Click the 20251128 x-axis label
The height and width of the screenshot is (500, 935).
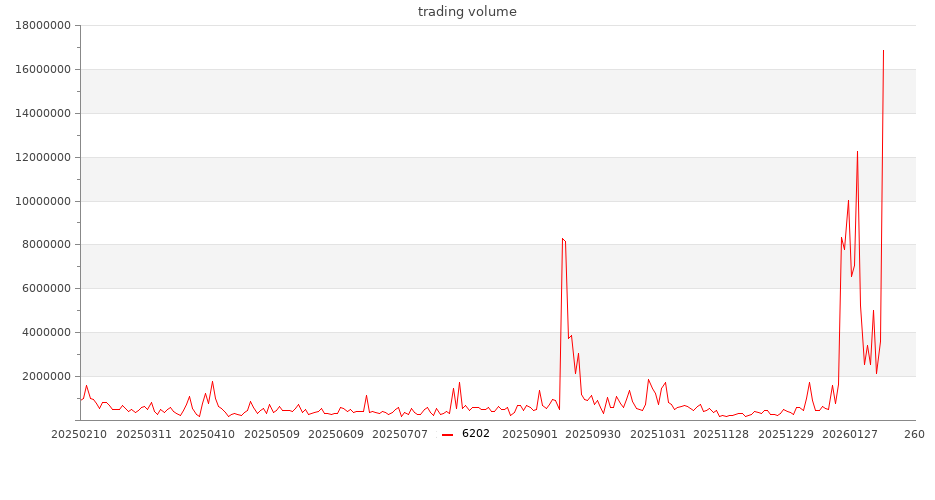[721, 434]
